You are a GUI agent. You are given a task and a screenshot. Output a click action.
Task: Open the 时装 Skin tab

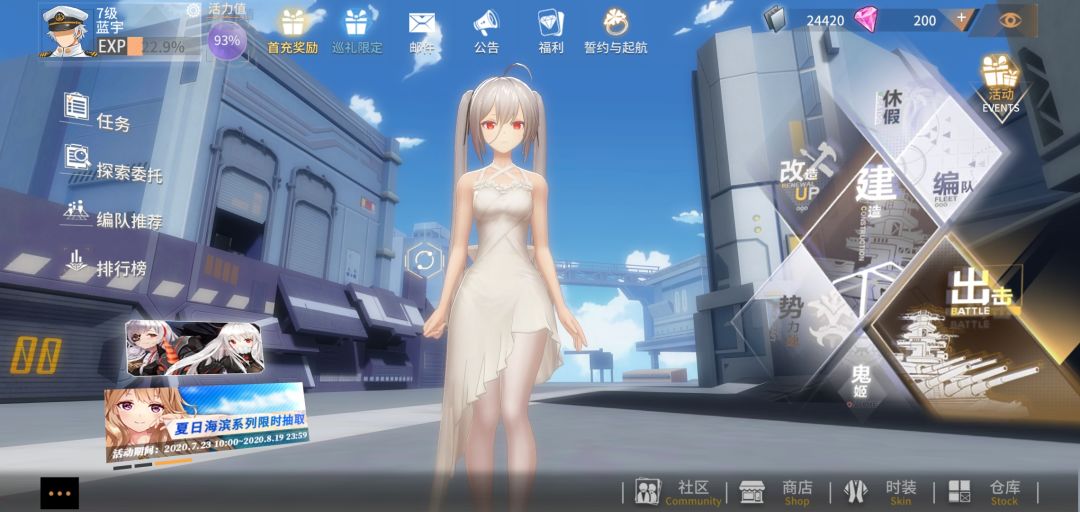pos(881,492)
